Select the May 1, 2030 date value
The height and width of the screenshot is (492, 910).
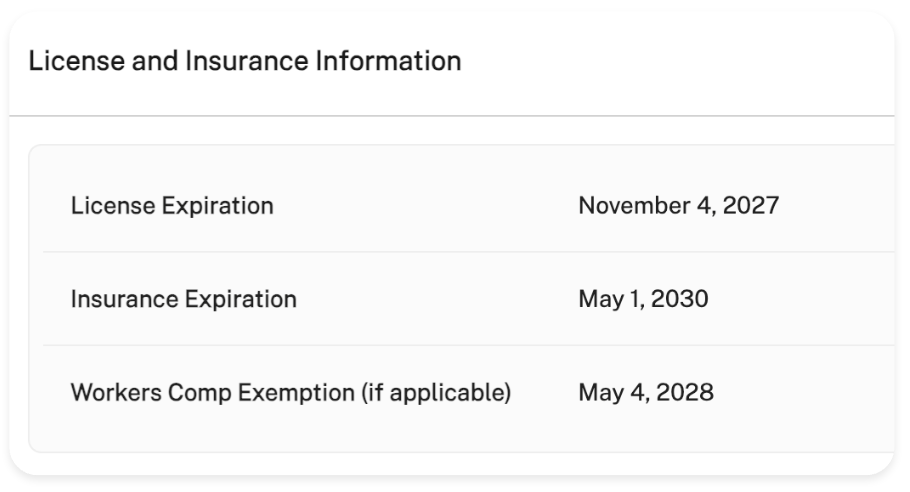tap(643, 299)
